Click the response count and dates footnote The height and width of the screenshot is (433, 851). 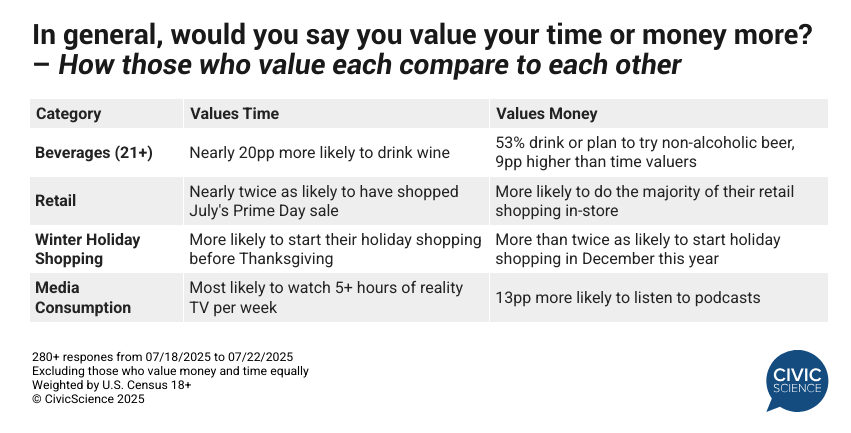coord(160,357)
